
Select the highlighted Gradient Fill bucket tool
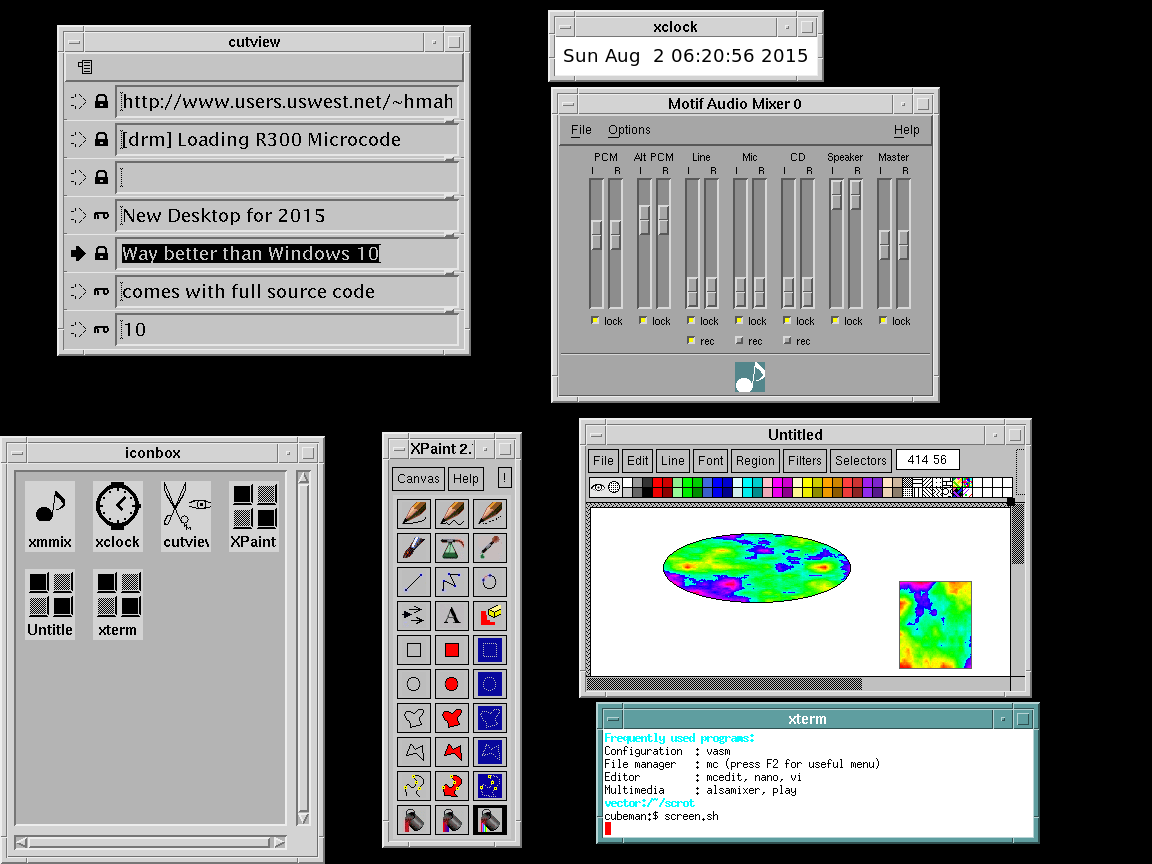[x=489, y=820]
